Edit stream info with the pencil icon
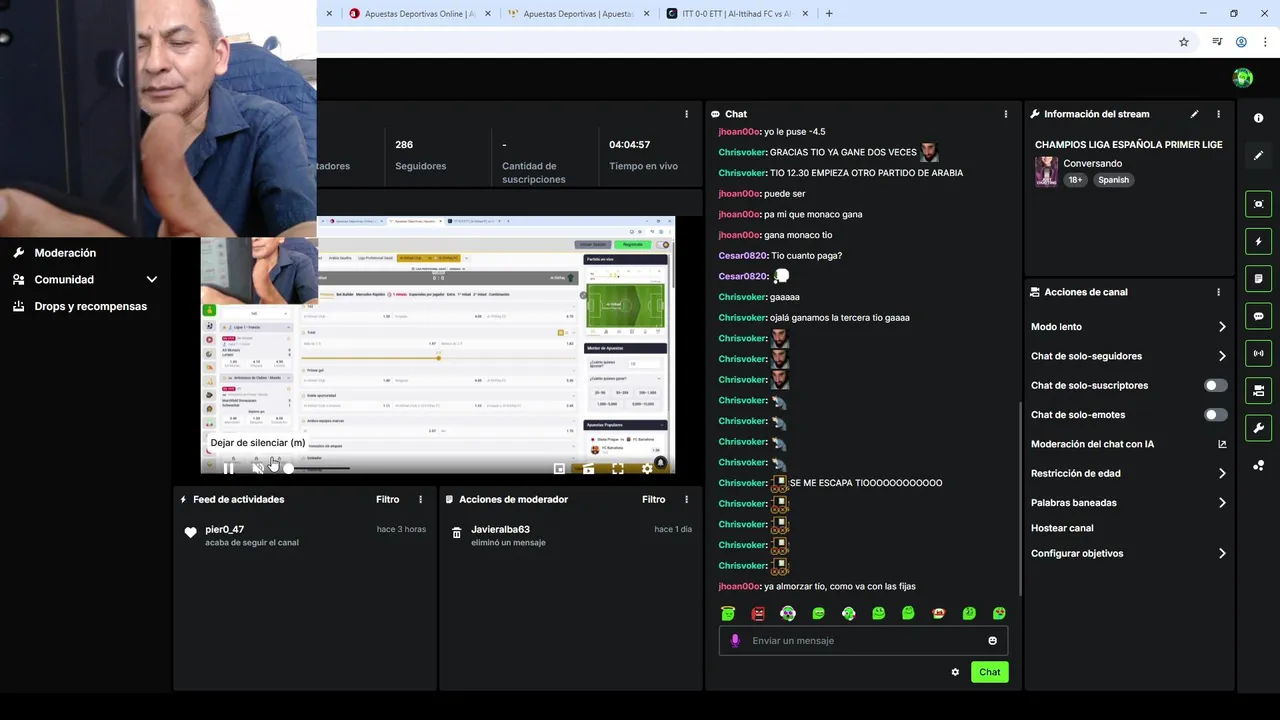 tap(1194, 114)
